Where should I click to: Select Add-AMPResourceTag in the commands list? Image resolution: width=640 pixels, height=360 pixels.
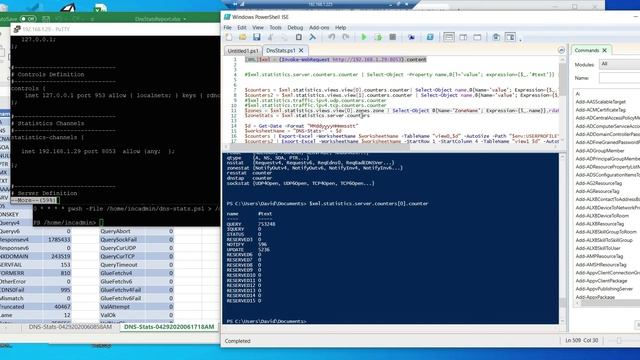[x=599, y=256]
